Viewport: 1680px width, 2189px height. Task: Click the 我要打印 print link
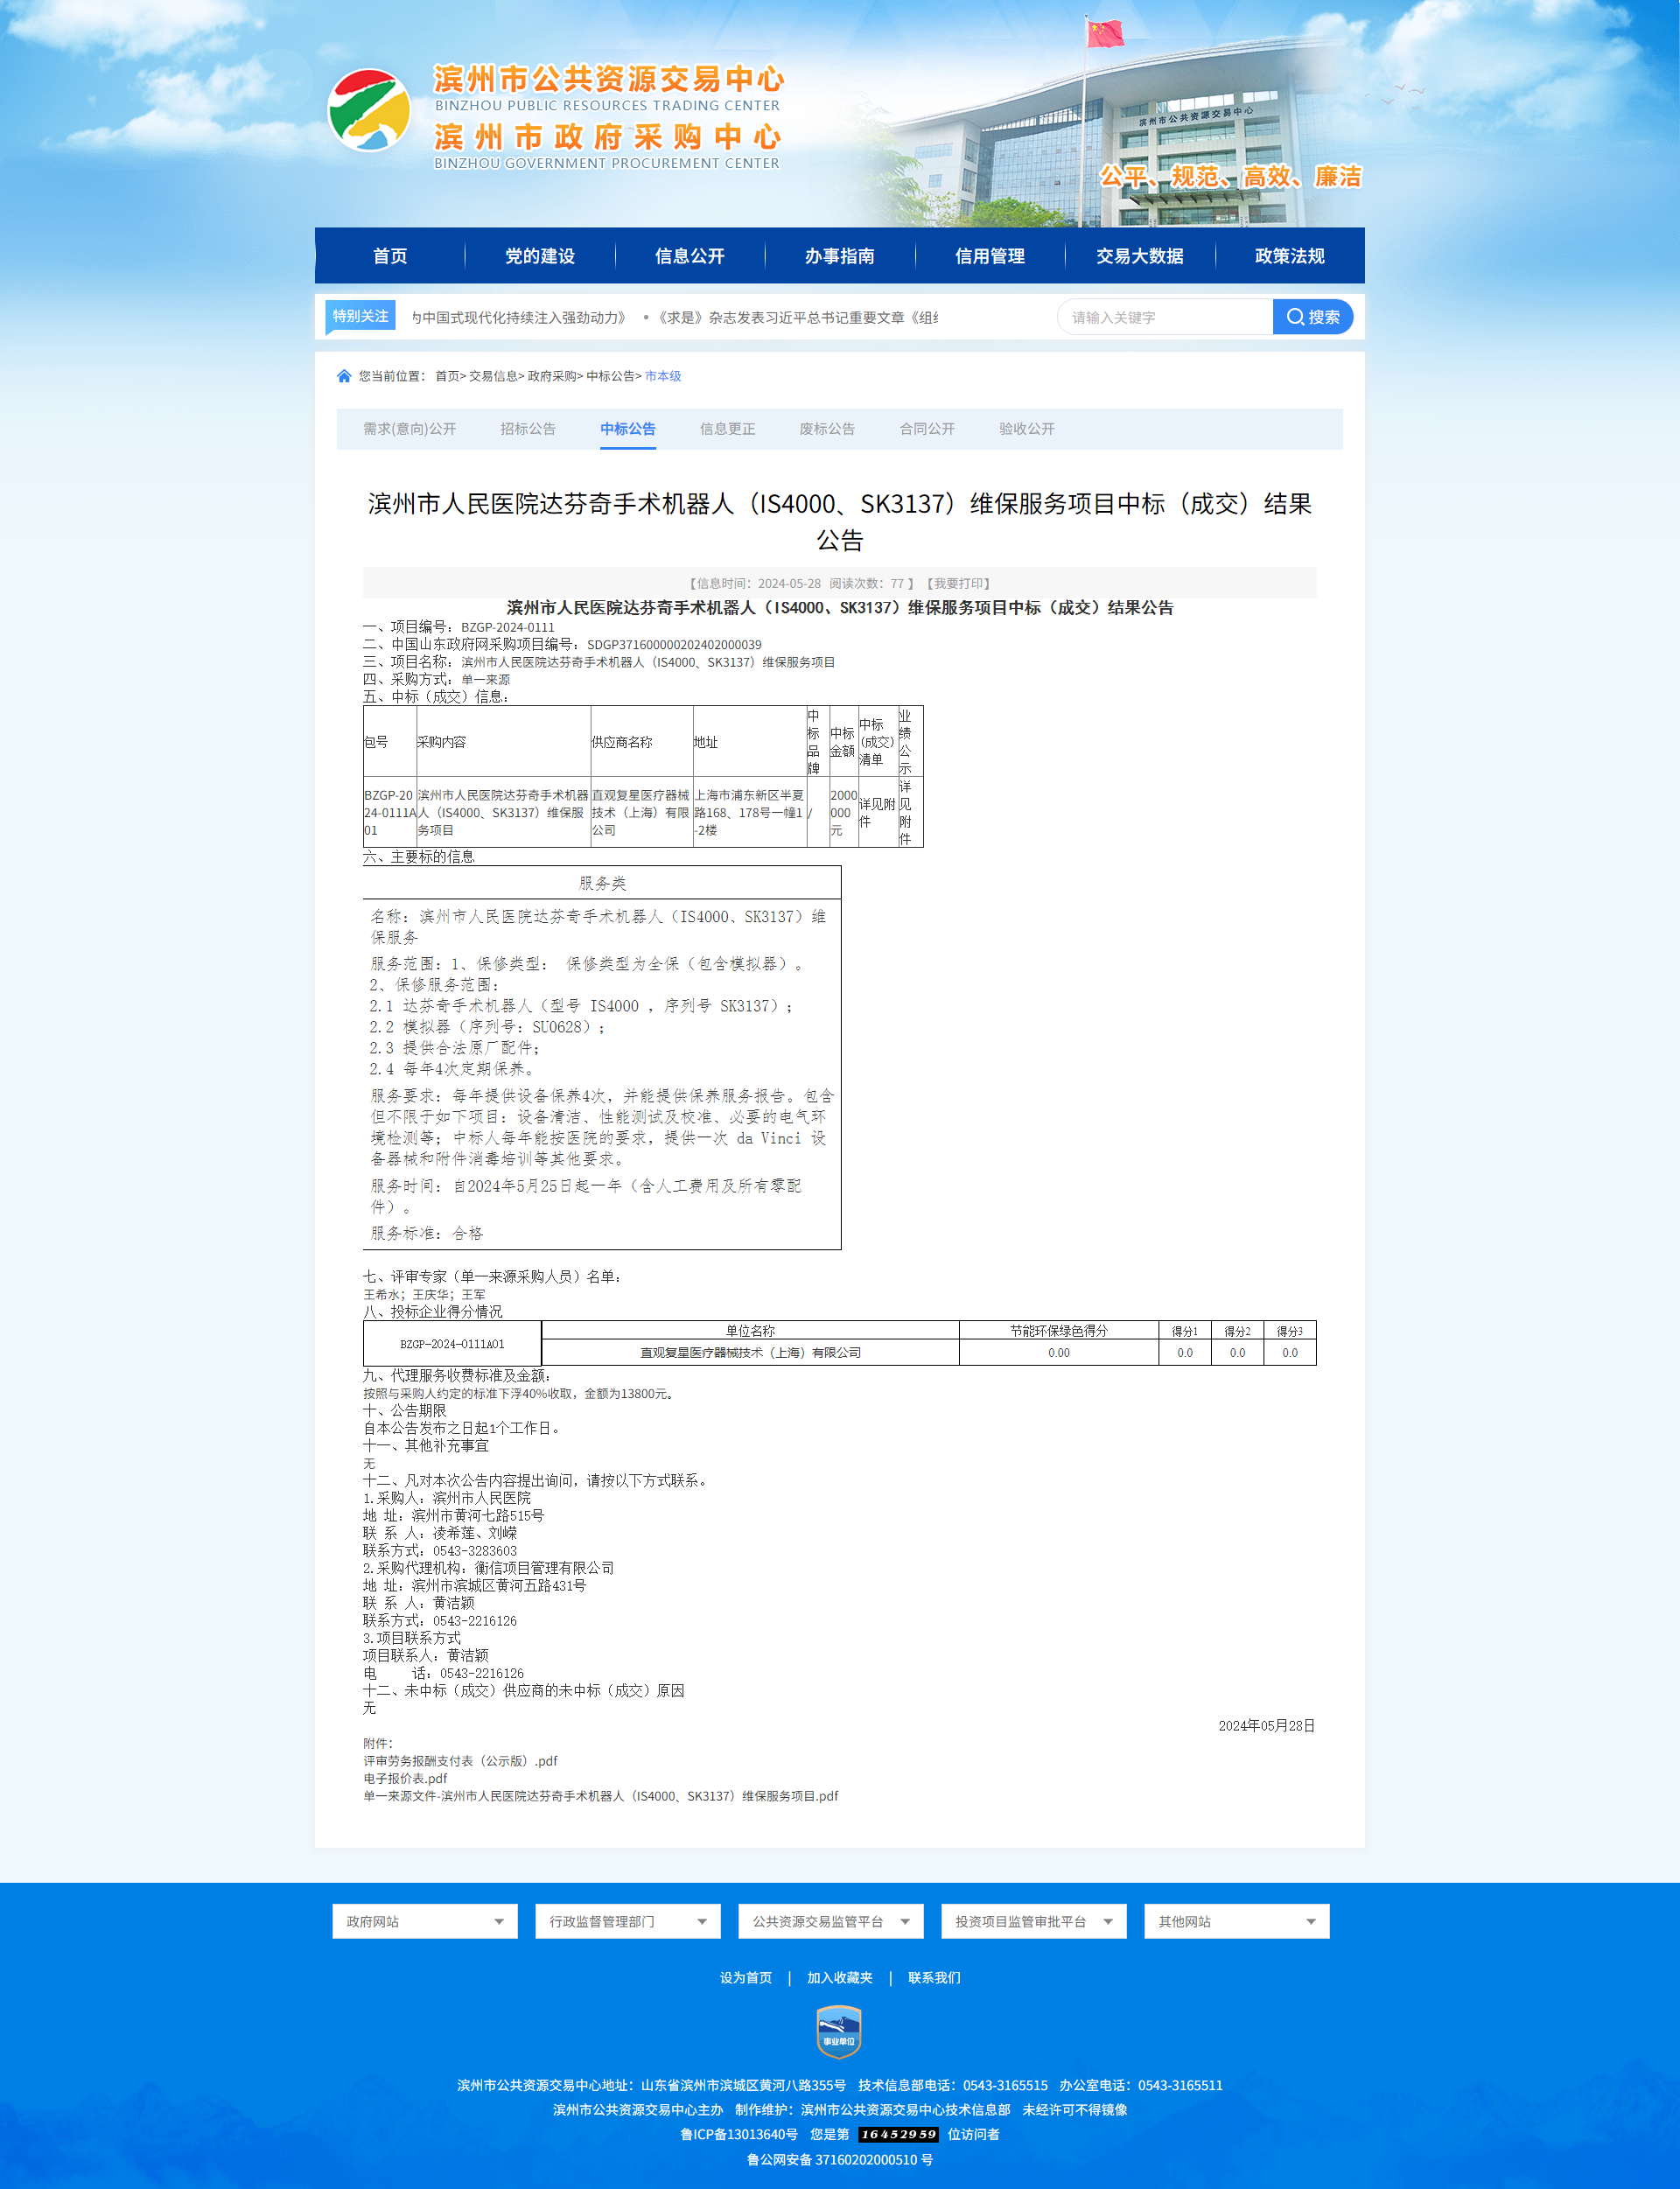pyautogui.click(x=958, y=583)
